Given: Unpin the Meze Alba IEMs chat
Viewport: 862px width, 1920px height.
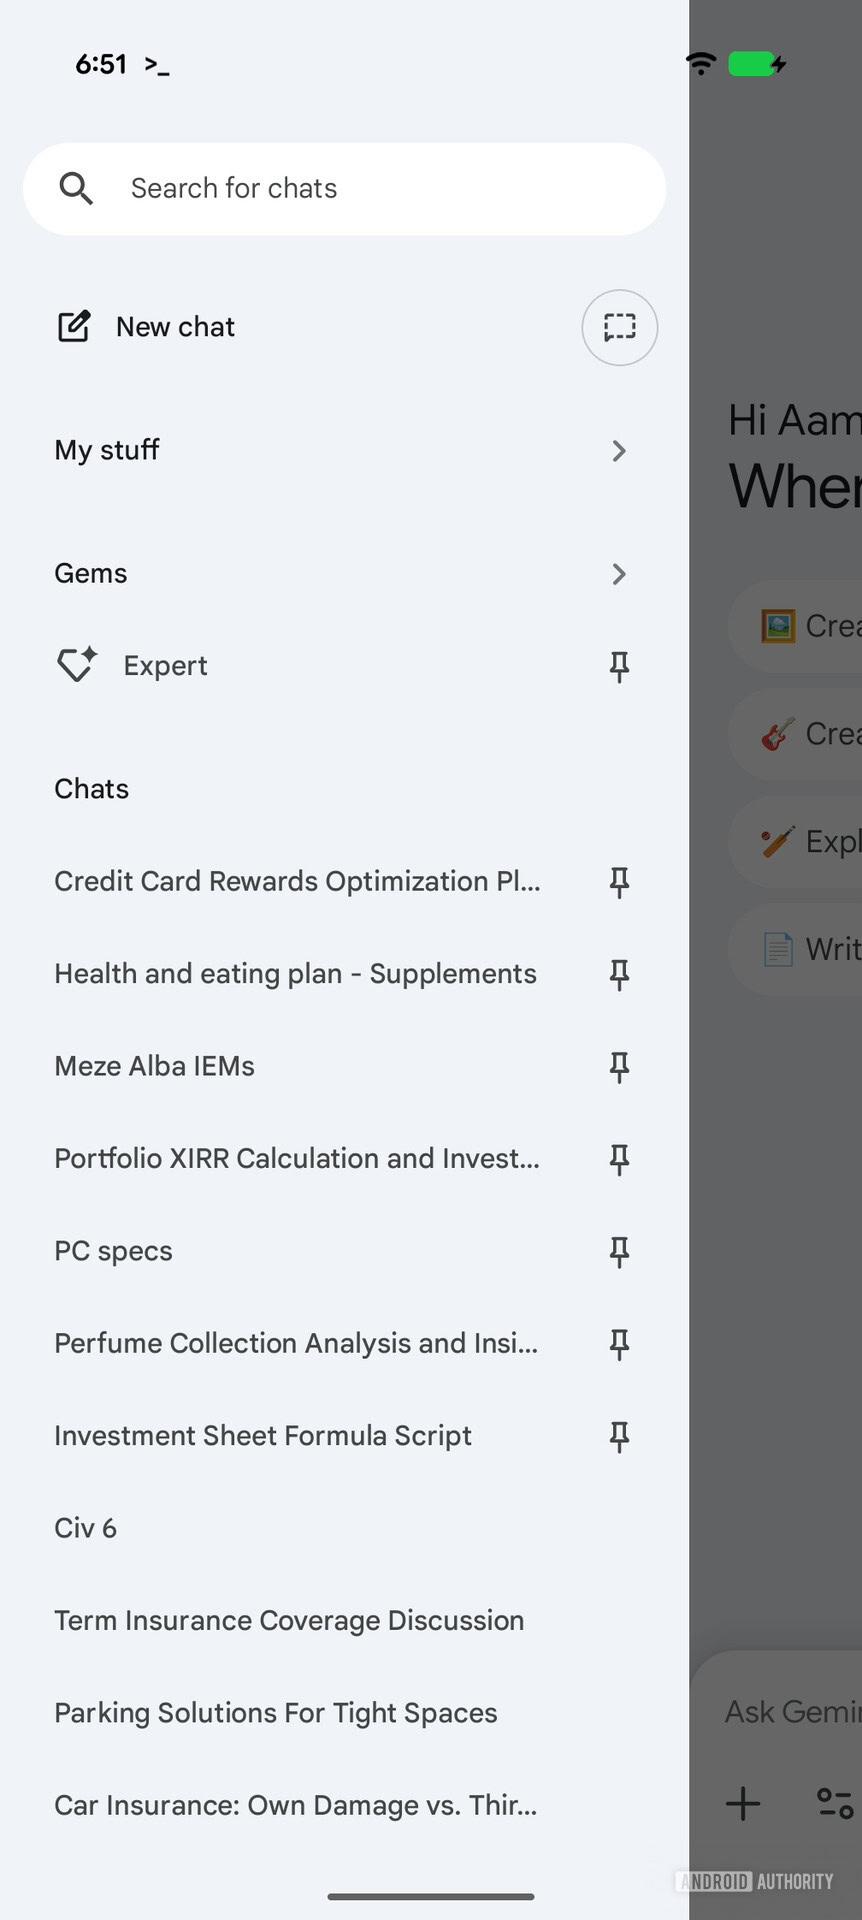Looking at the screenshot, I should 619,1067.
